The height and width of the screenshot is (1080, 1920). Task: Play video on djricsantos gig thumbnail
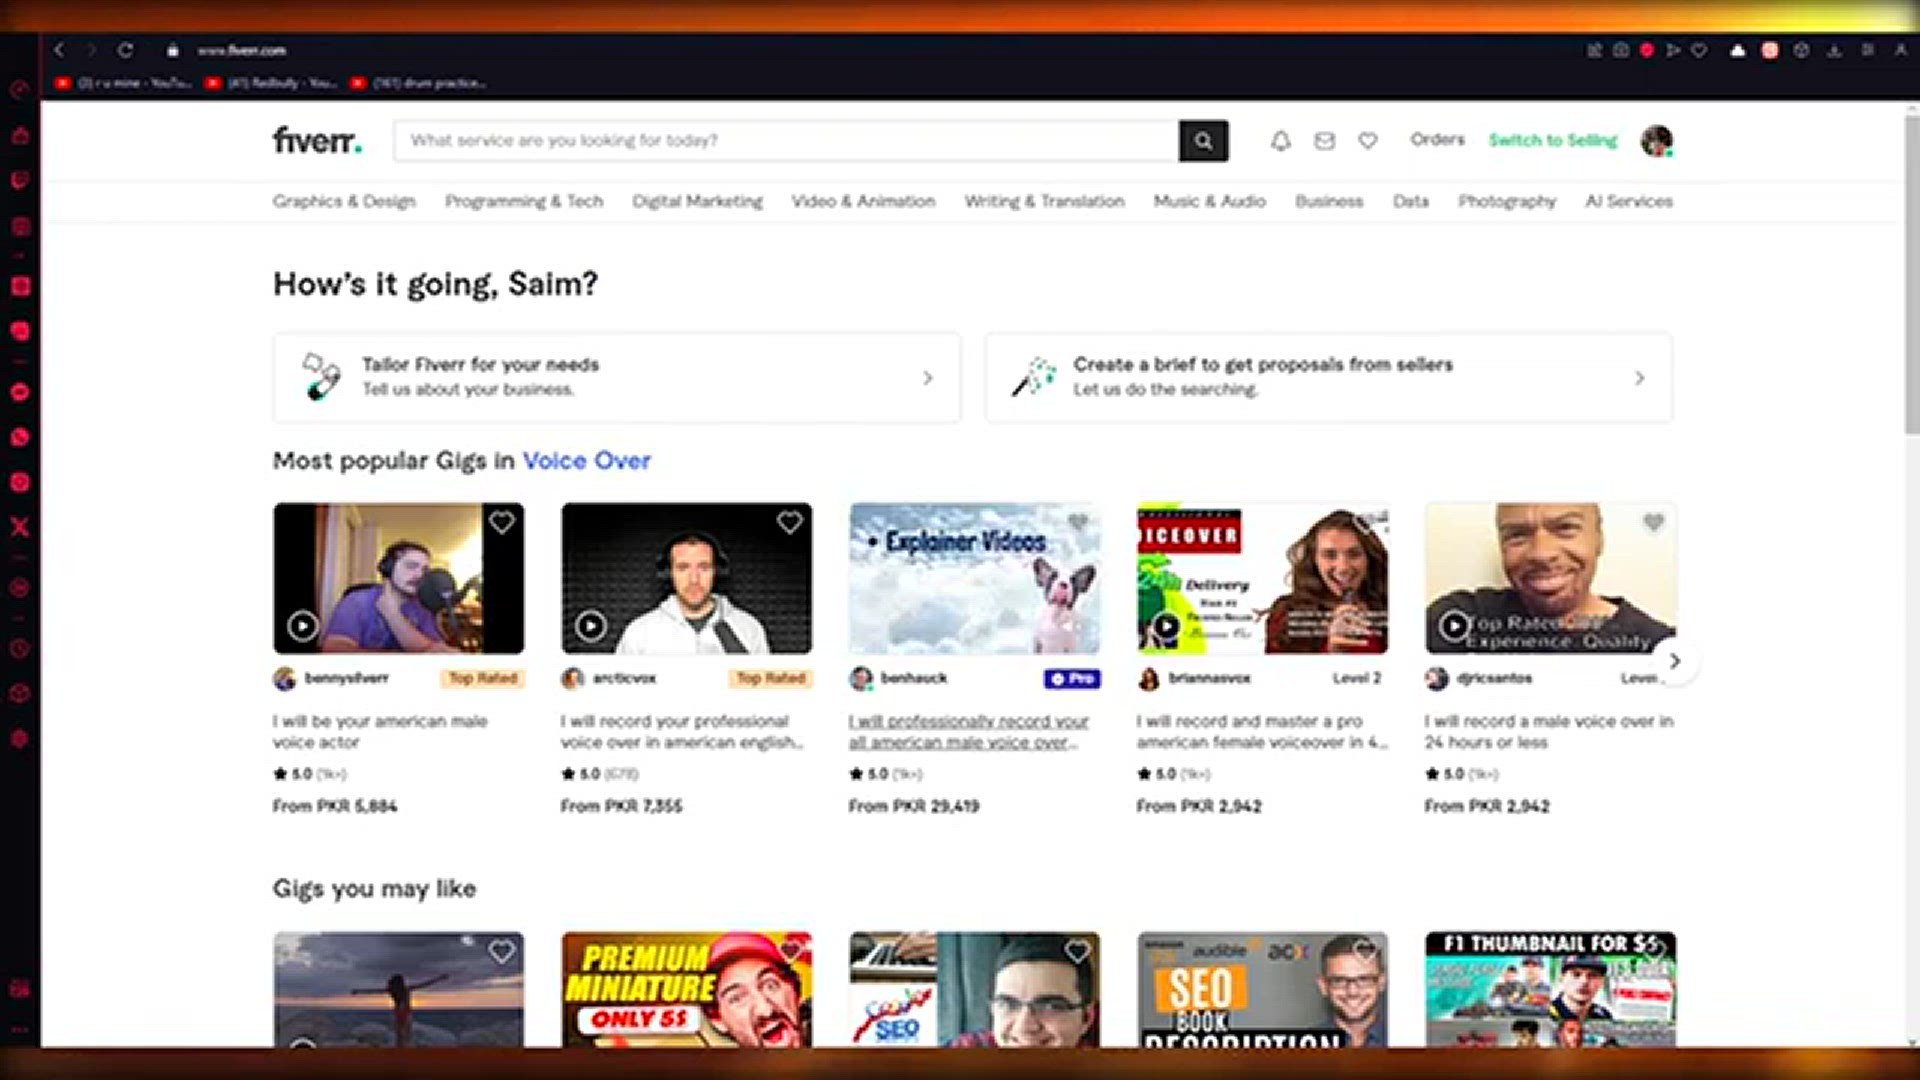[1455, 626]
